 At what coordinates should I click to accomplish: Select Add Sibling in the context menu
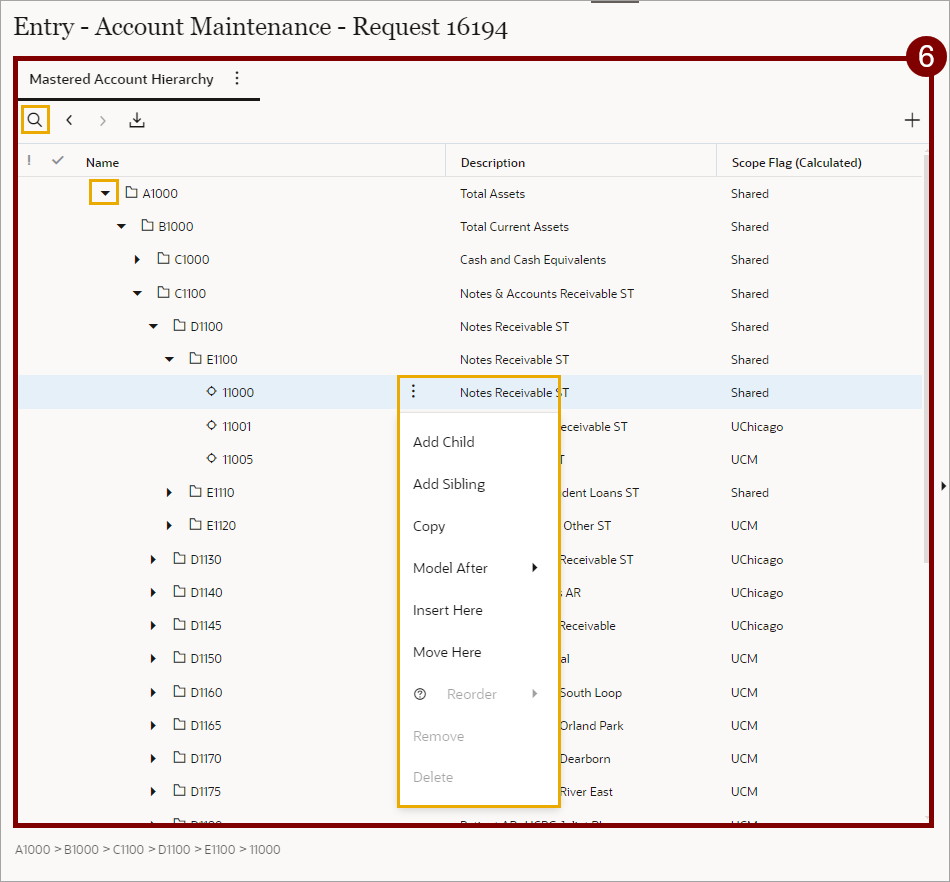(448, 484)
